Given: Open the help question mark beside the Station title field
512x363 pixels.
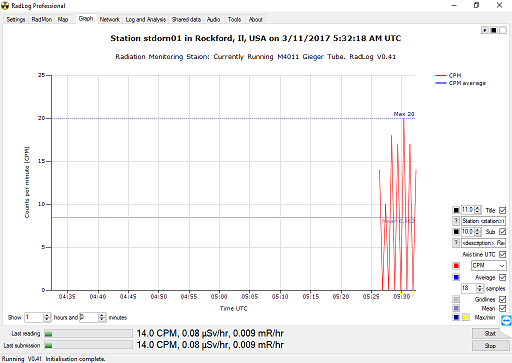Looking at the screenshot, I should pos(456,221).
